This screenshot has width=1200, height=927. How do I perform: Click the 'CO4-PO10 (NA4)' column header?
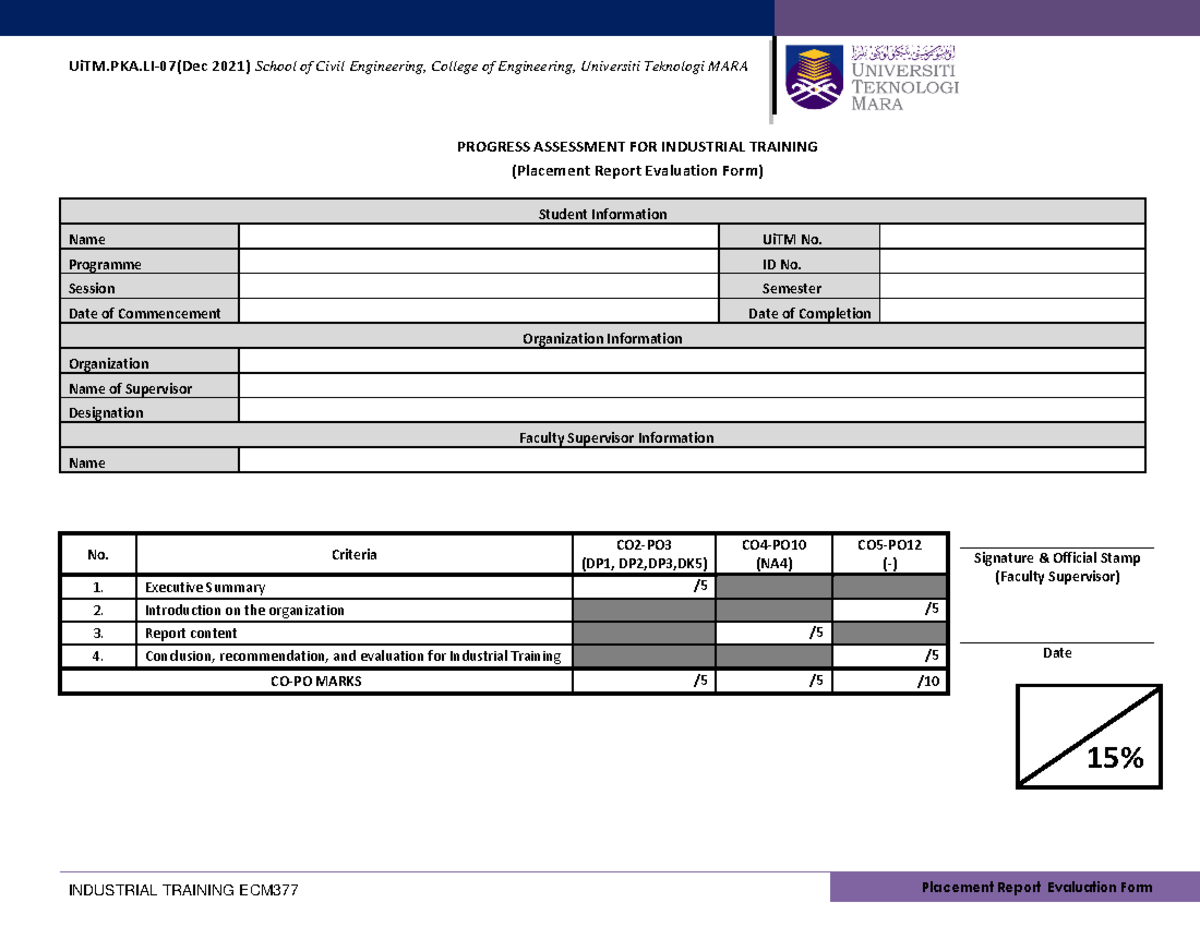pos(774,554)
